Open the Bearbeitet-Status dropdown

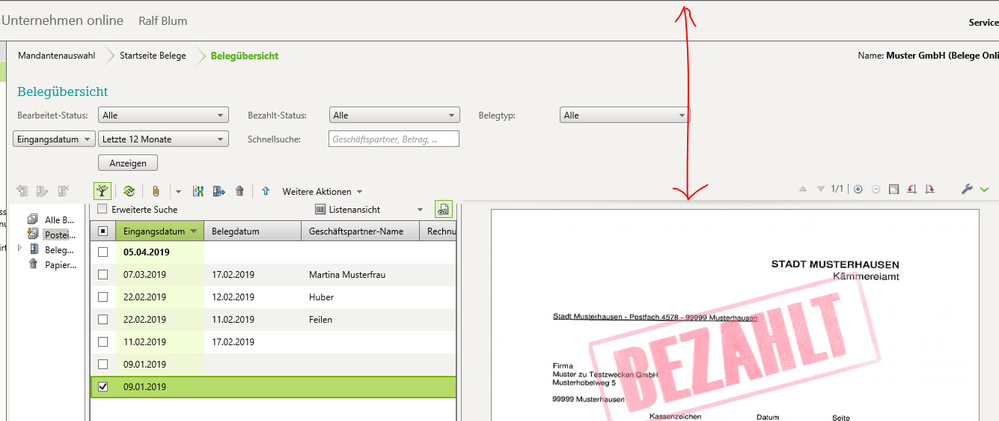pos(164,115)
